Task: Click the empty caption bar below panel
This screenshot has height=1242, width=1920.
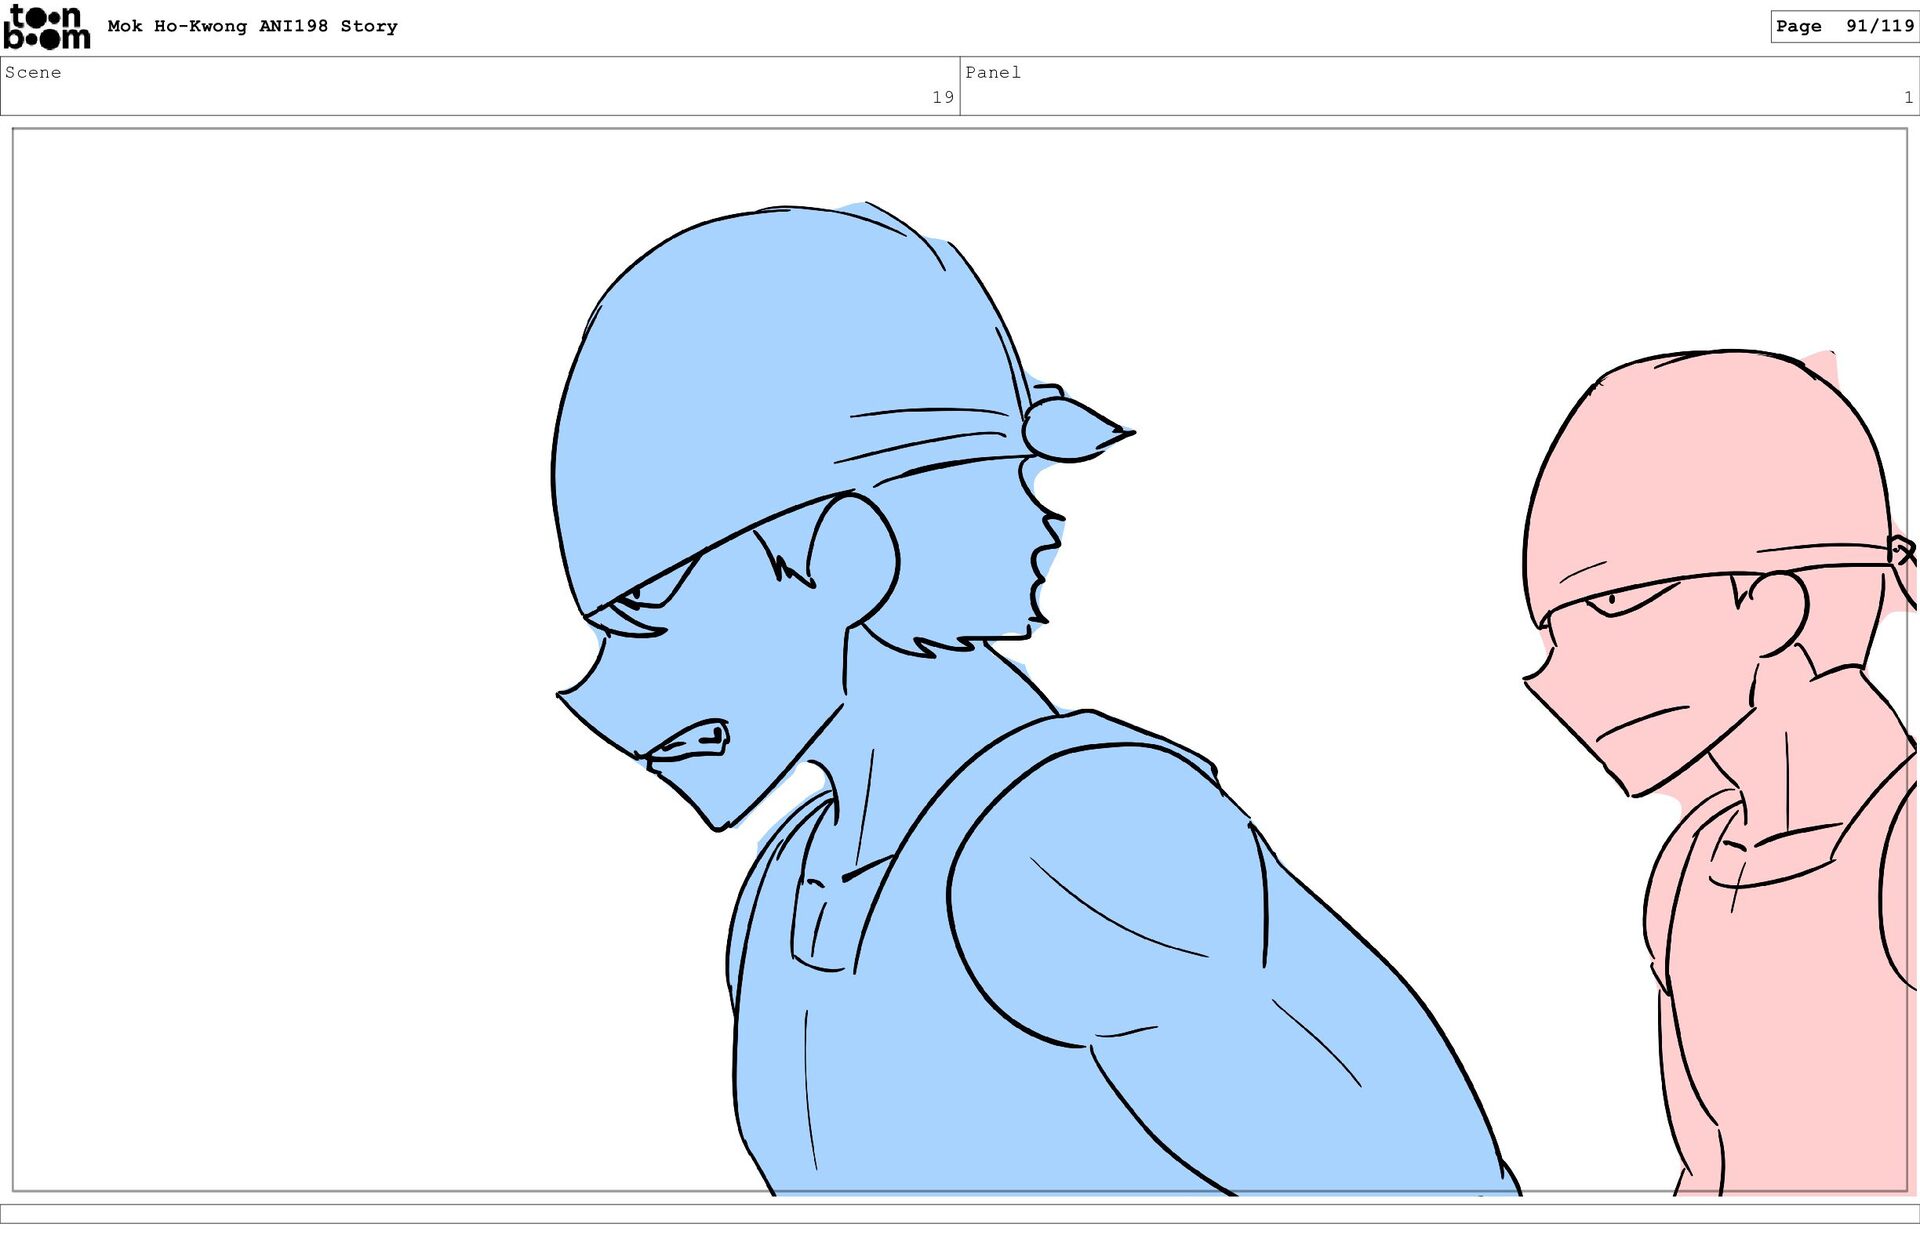Action: pos(960,1213)
